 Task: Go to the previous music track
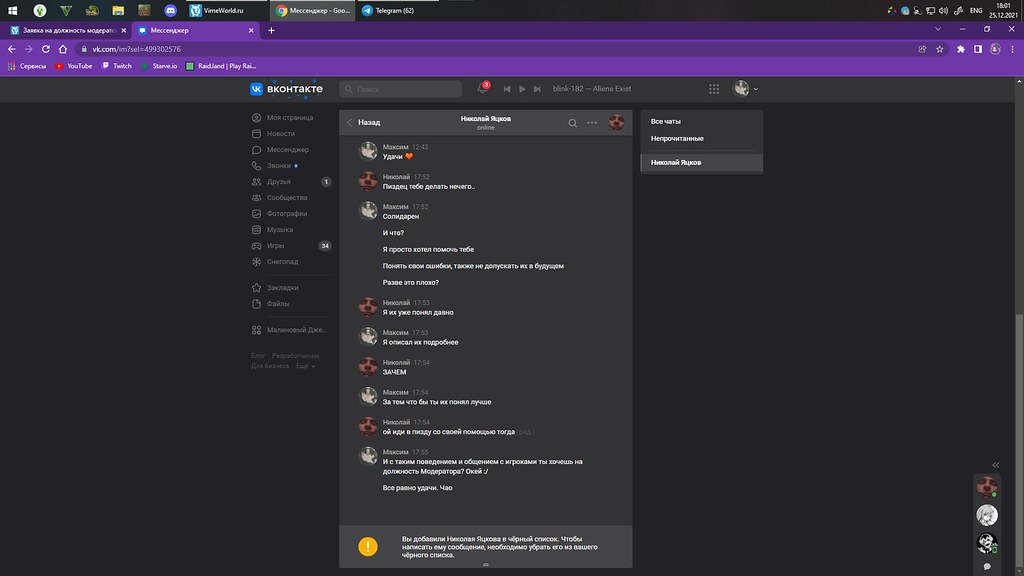coord(507,89)
